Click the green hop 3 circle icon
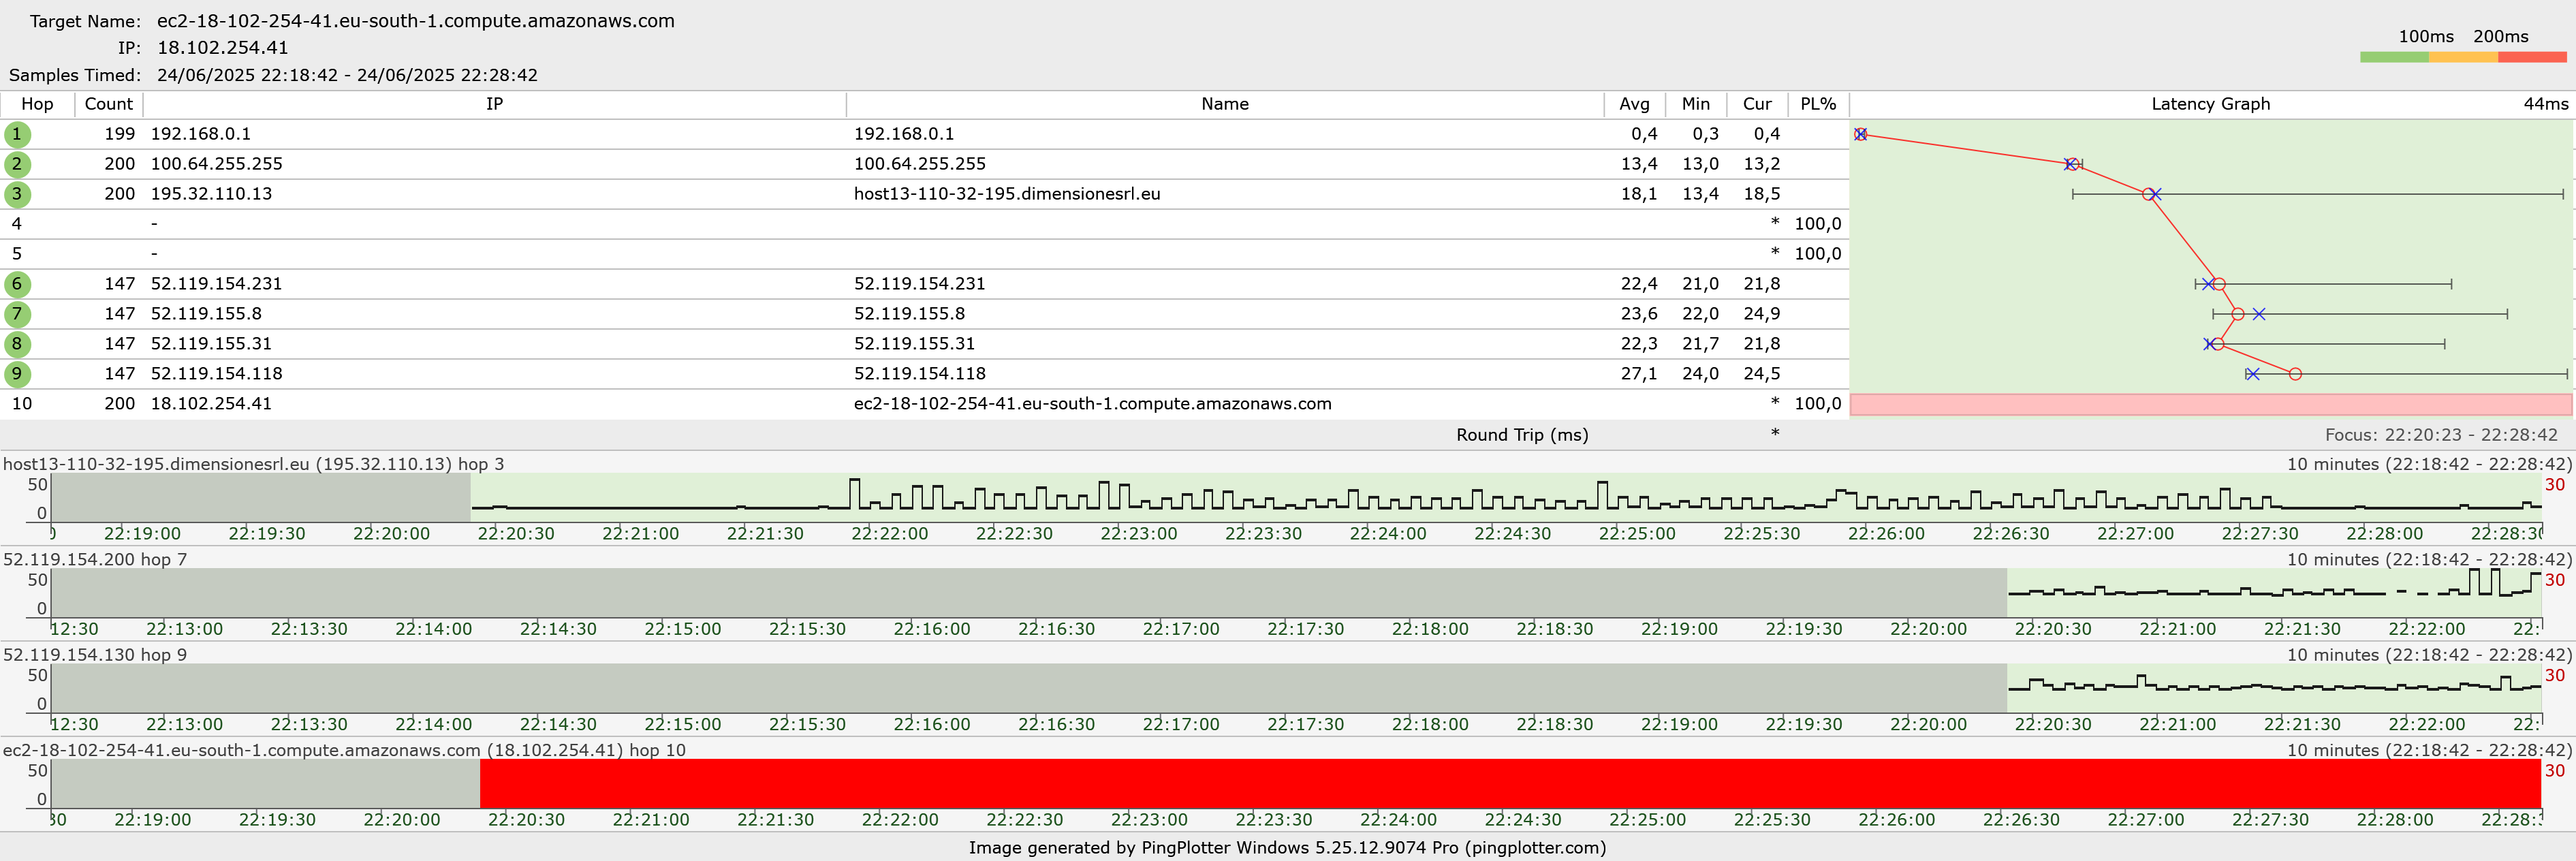The width and height of the screenshot is (2576, 861). (x=17, y=194)
